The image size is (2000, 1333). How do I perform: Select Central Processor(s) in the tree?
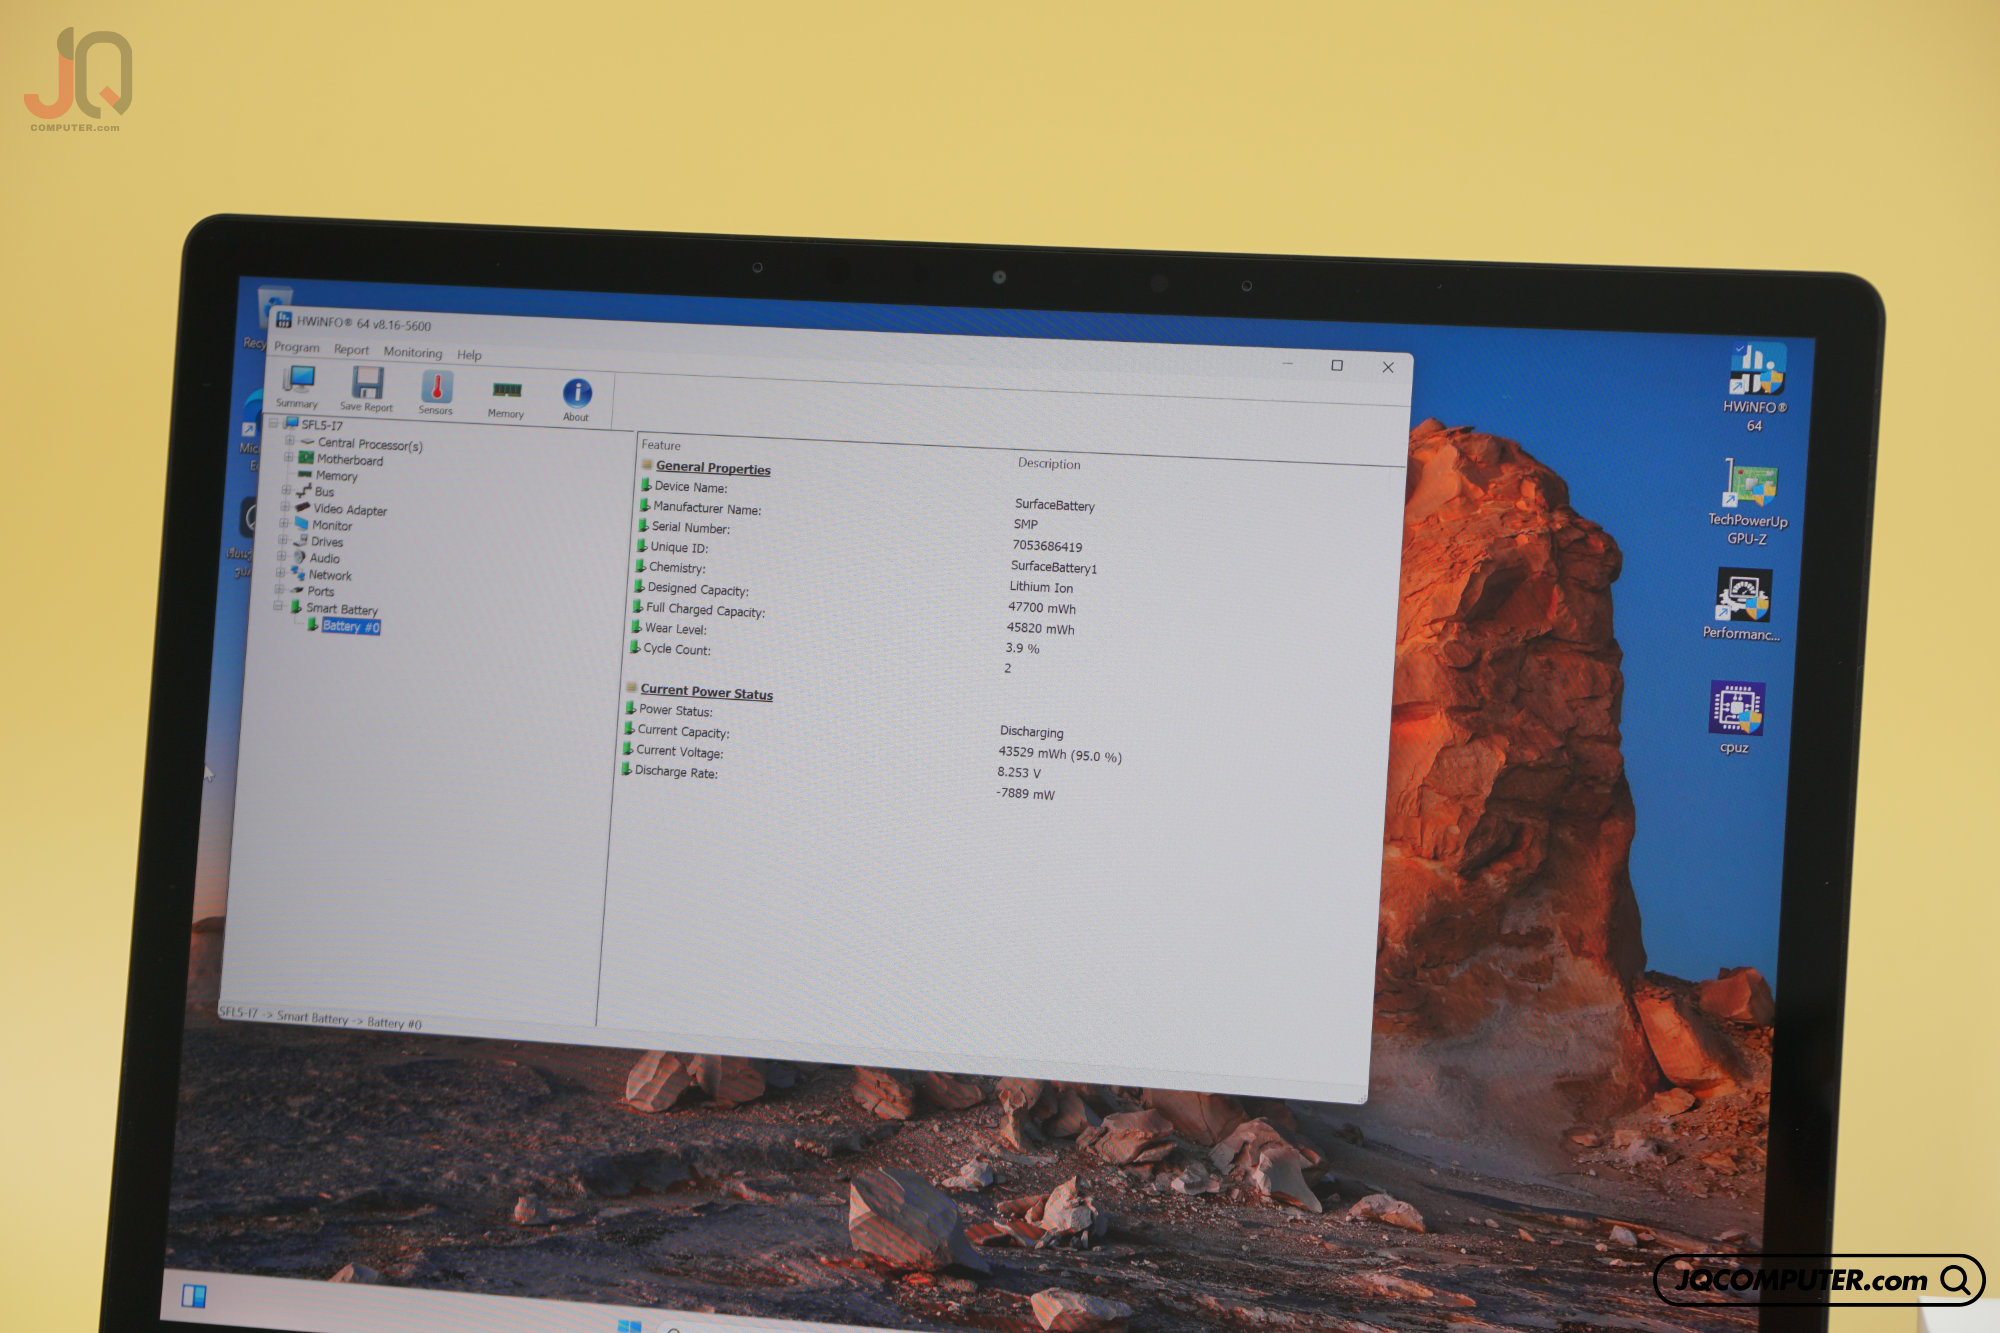pyautogui.click(x=362, y=443)
